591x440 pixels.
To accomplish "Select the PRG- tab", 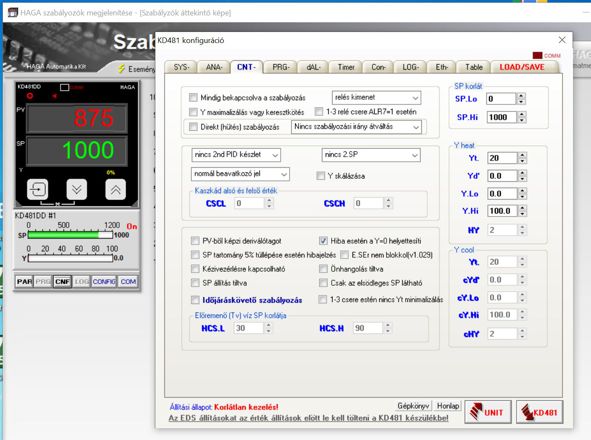I will 281,67.
